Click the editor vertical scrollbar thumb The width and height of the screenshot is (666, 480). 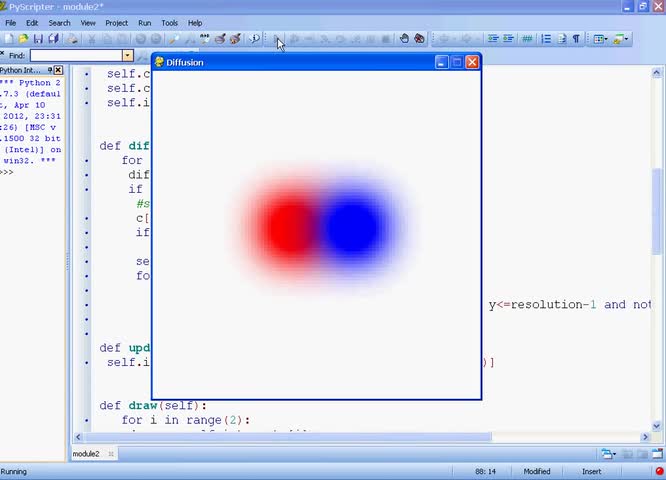657,211
